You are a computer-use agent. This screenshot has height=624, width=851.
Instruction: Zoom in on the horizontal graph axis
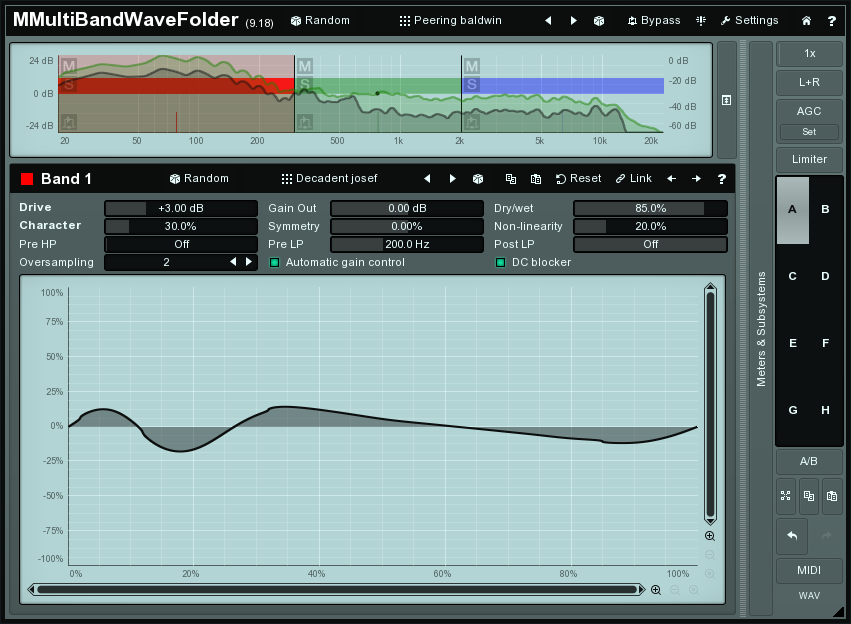pyautogui.click(x=656, y=590)
